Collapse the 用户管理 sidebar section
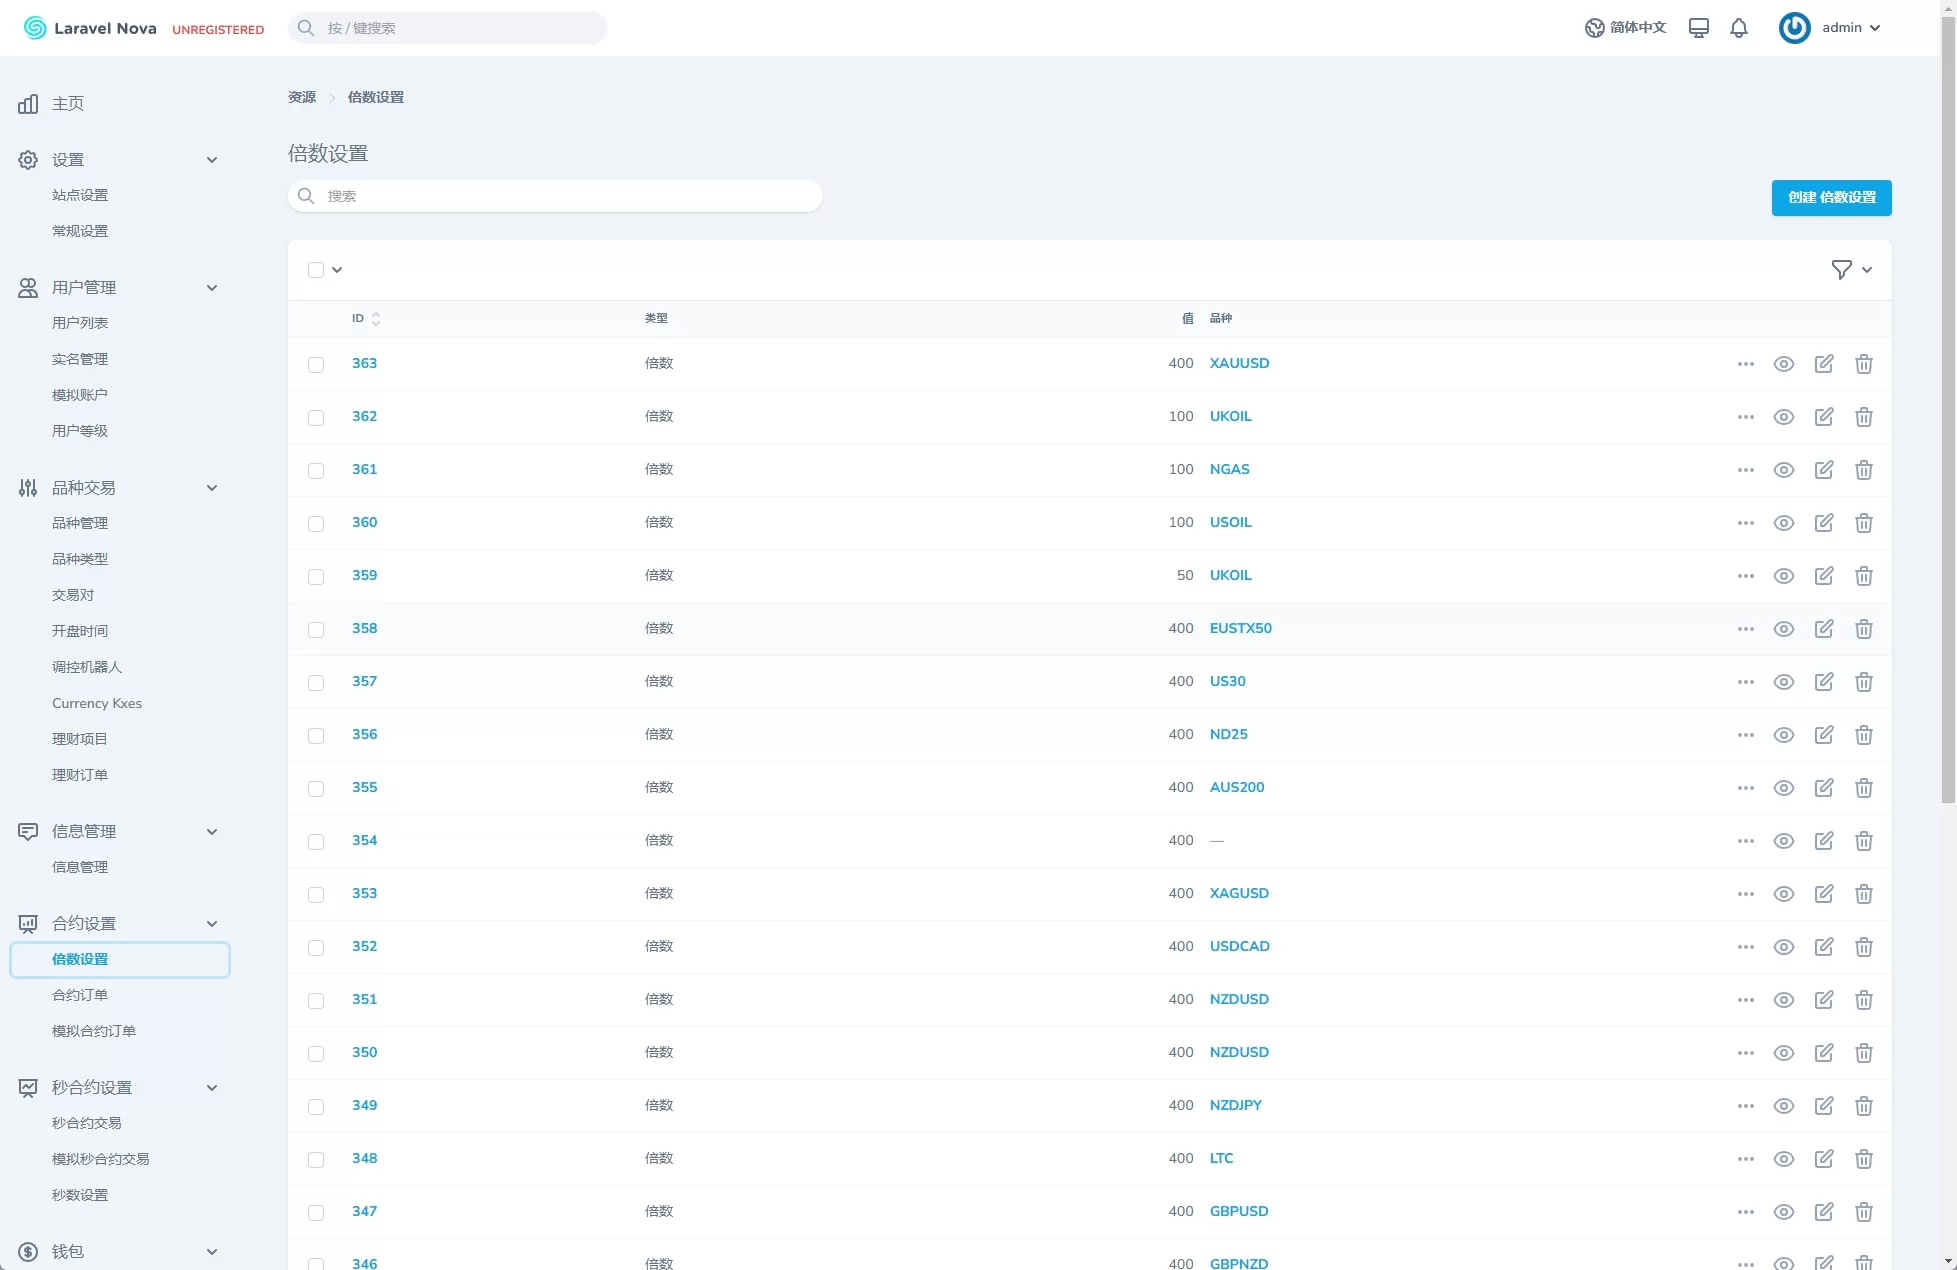Image resolution: width=1957 pixels, height=1270 pixels. (211, 288)
